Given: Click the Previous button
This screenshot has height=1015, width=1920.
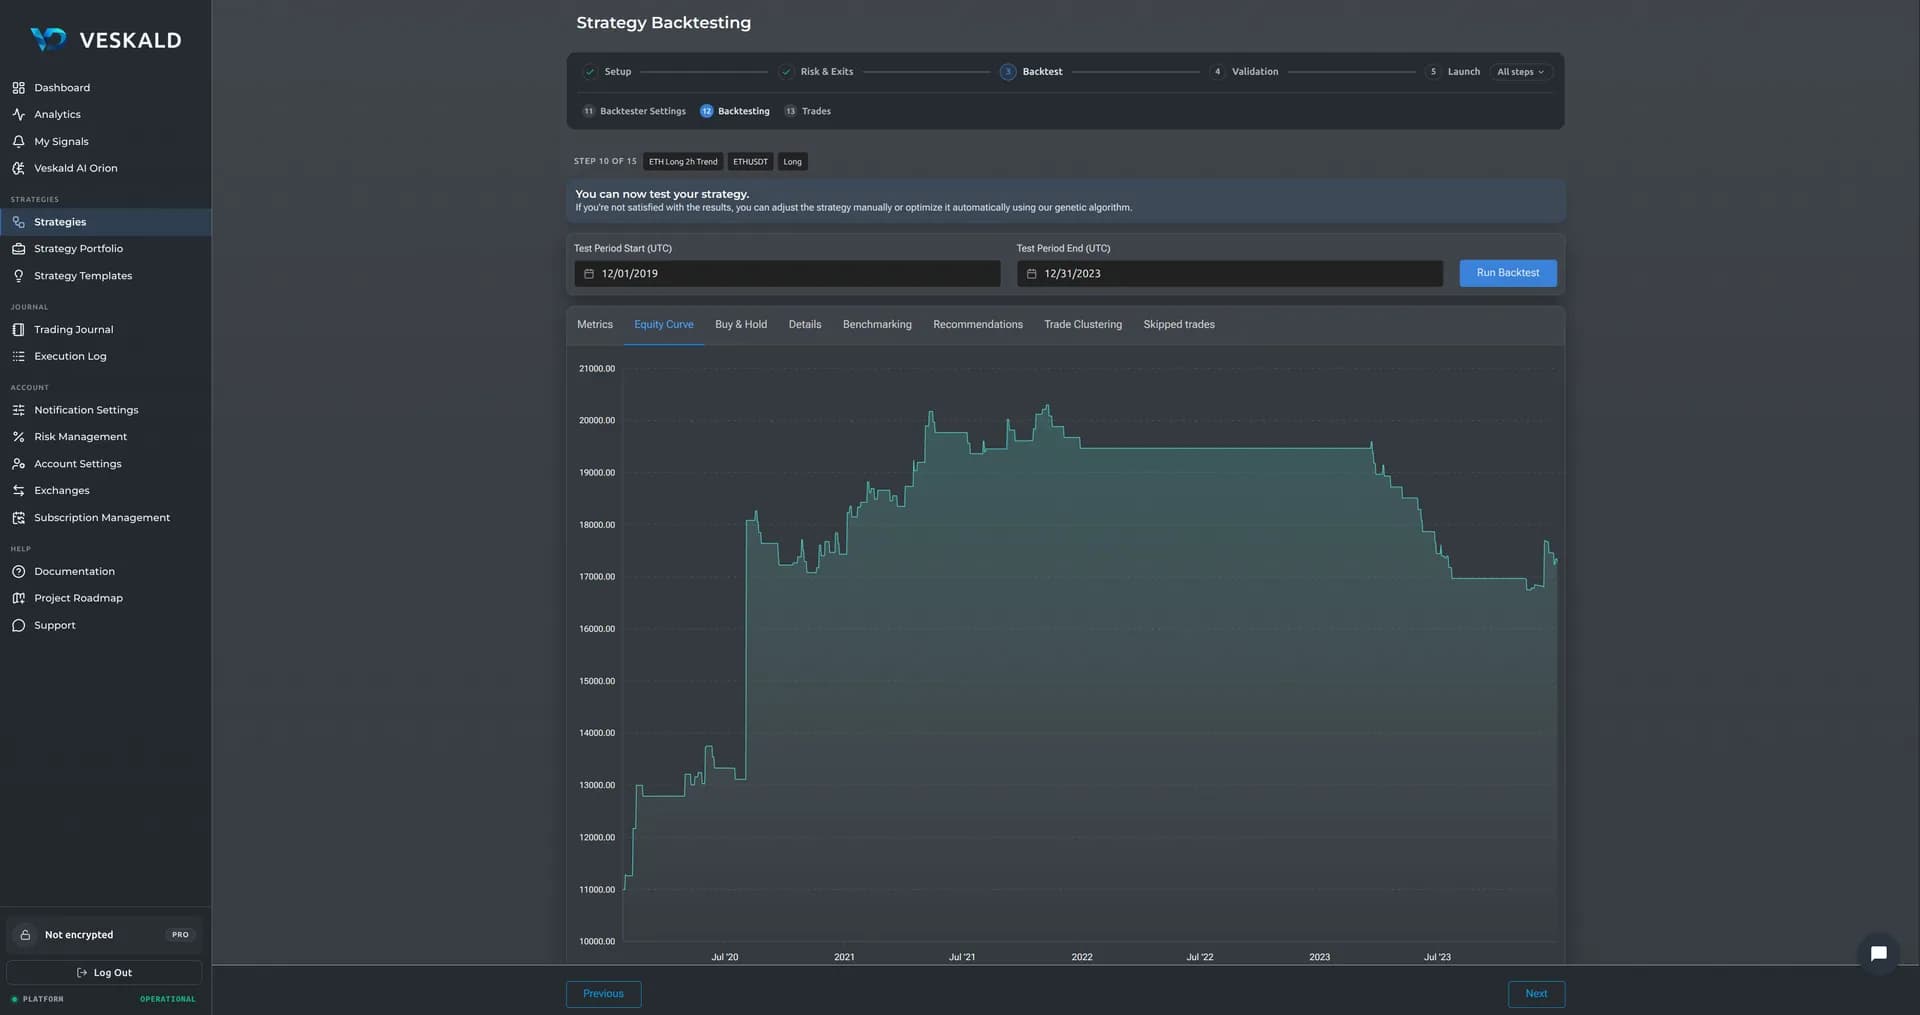Looking at the screenshot, I should 603,994.
